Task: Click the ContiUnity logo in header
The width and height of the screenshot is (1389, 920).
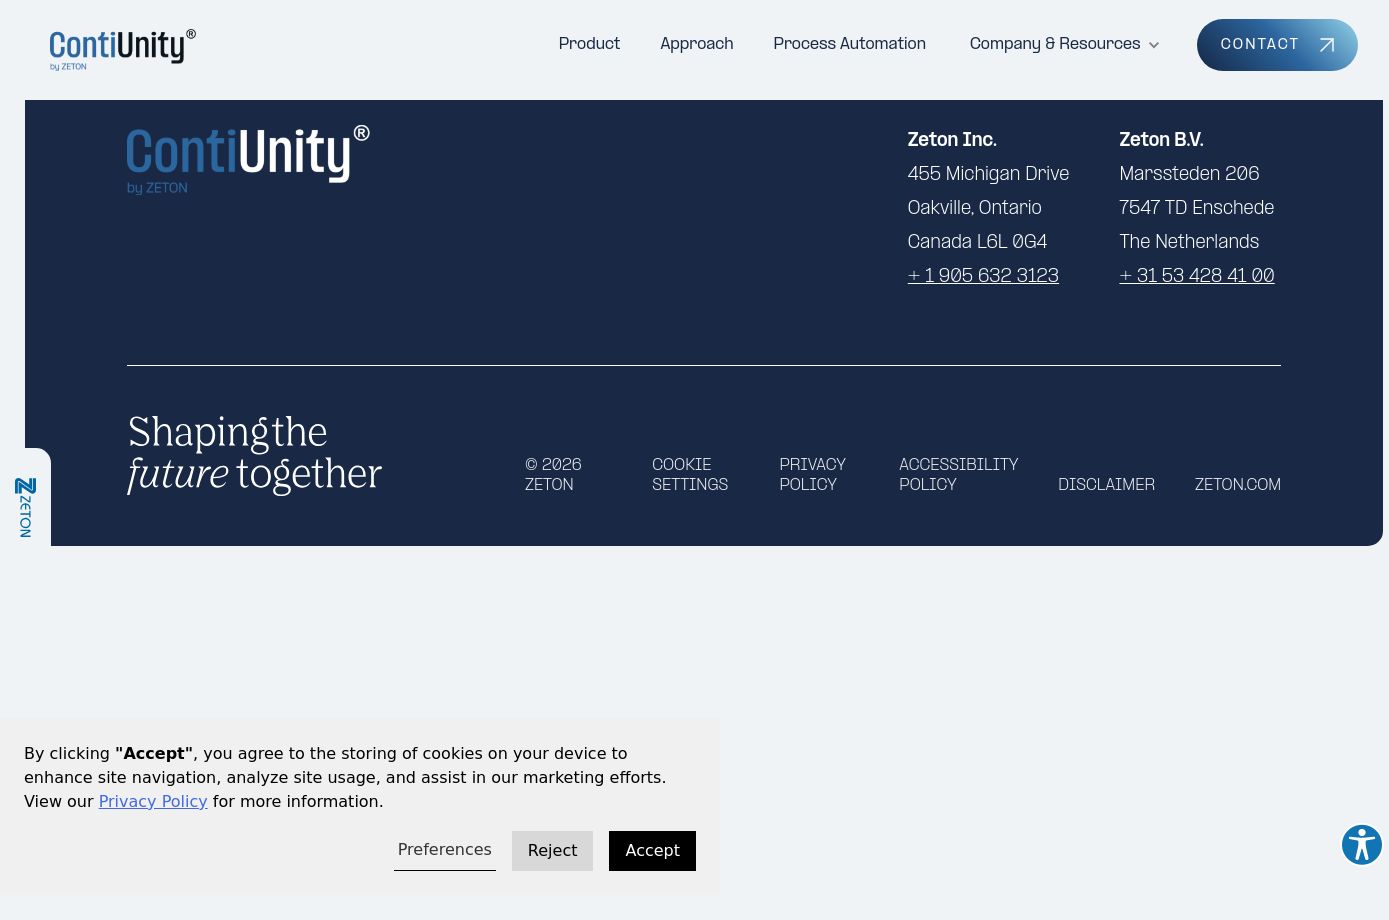Action: 122,49
